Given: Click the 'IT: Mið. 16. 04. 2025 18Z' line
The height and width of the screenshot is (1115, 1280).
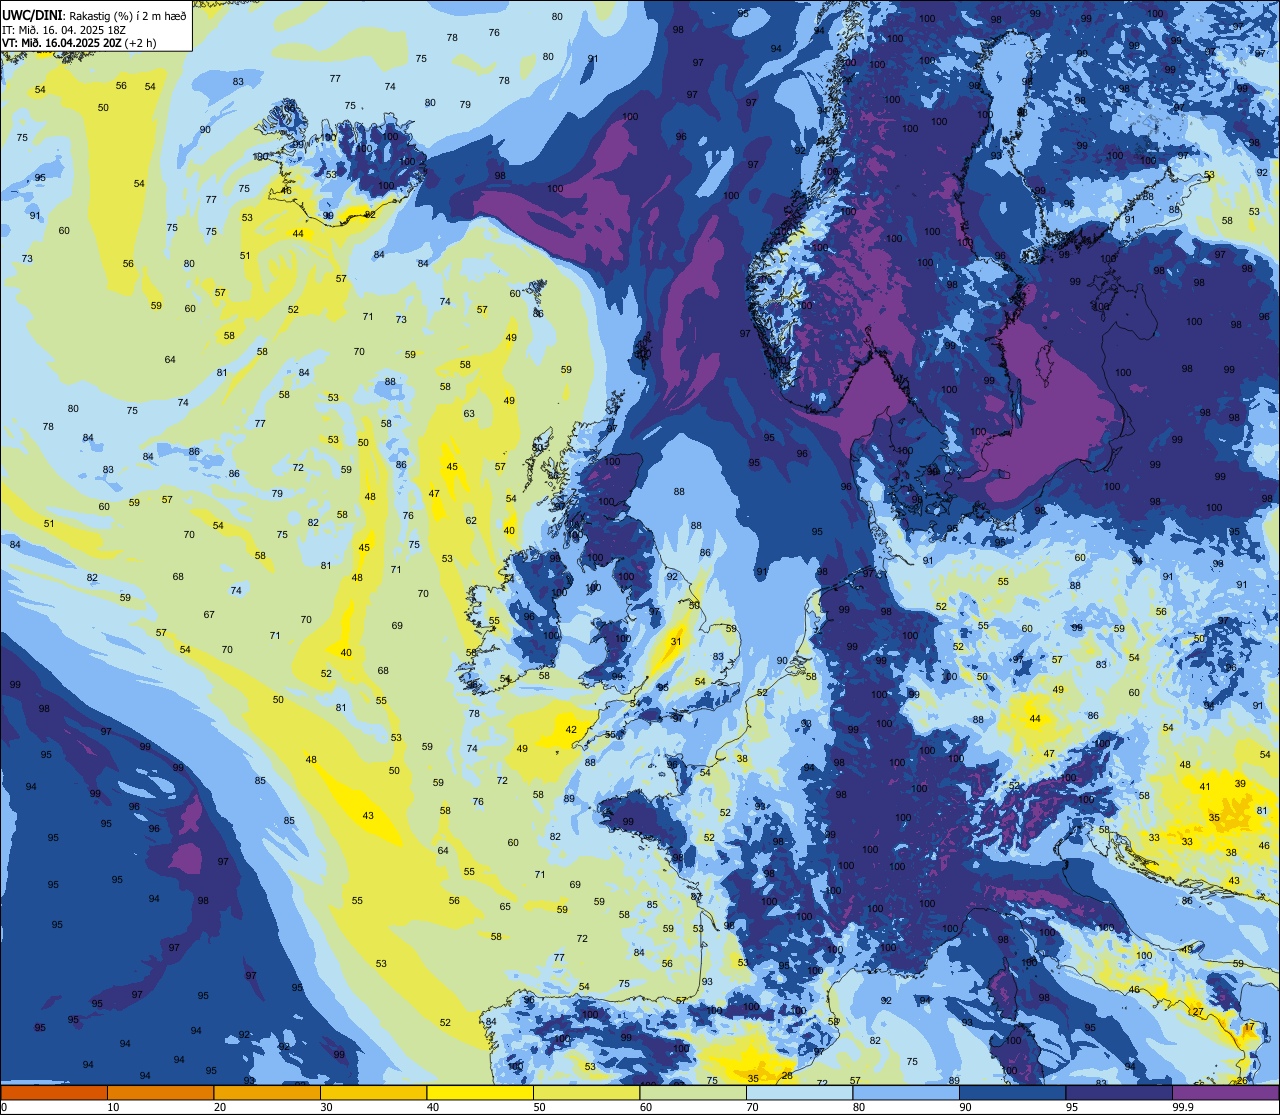Looking at the screenshot, I should click(63, 30).
